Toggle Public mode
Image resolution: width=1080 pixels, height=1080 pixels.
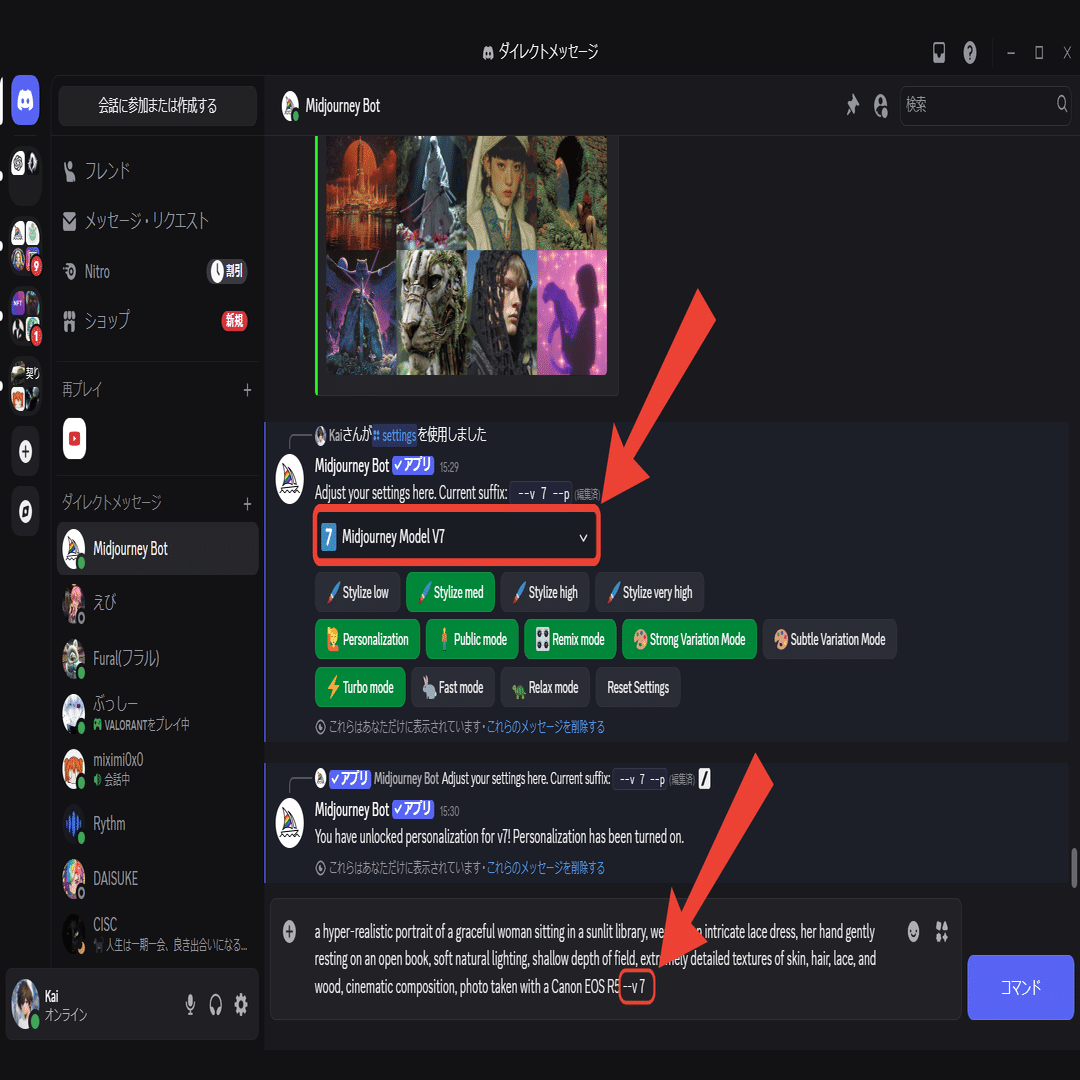[x=472, y=639]
